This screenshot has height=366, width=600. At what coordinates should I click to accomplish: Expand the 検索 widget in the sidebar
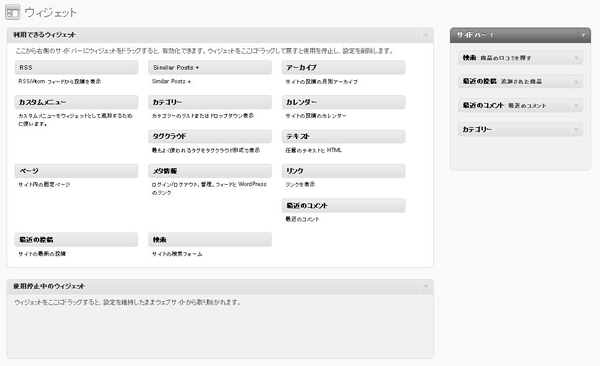(x=576, y=58)
